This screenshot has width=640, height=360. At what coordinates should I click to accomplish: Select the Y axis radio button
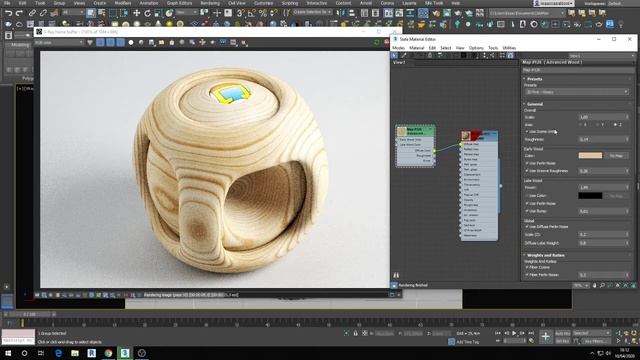pos(598,124)
